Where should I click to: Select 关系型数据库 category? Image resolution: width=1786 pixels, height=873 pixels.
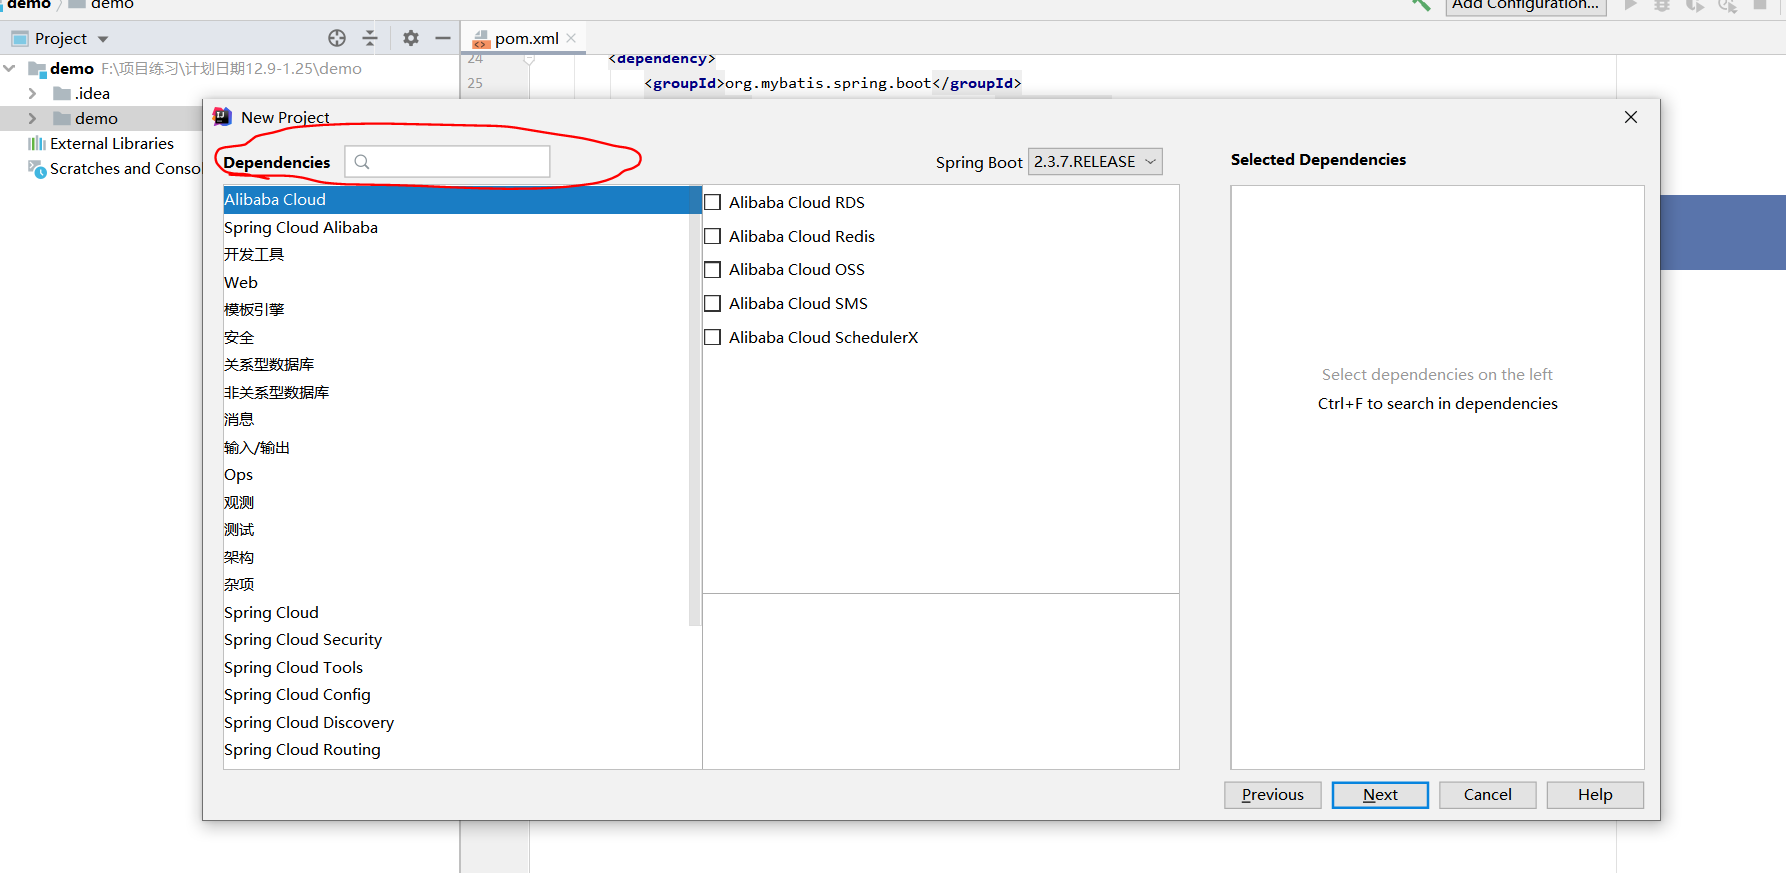click(x=456, y=365)
